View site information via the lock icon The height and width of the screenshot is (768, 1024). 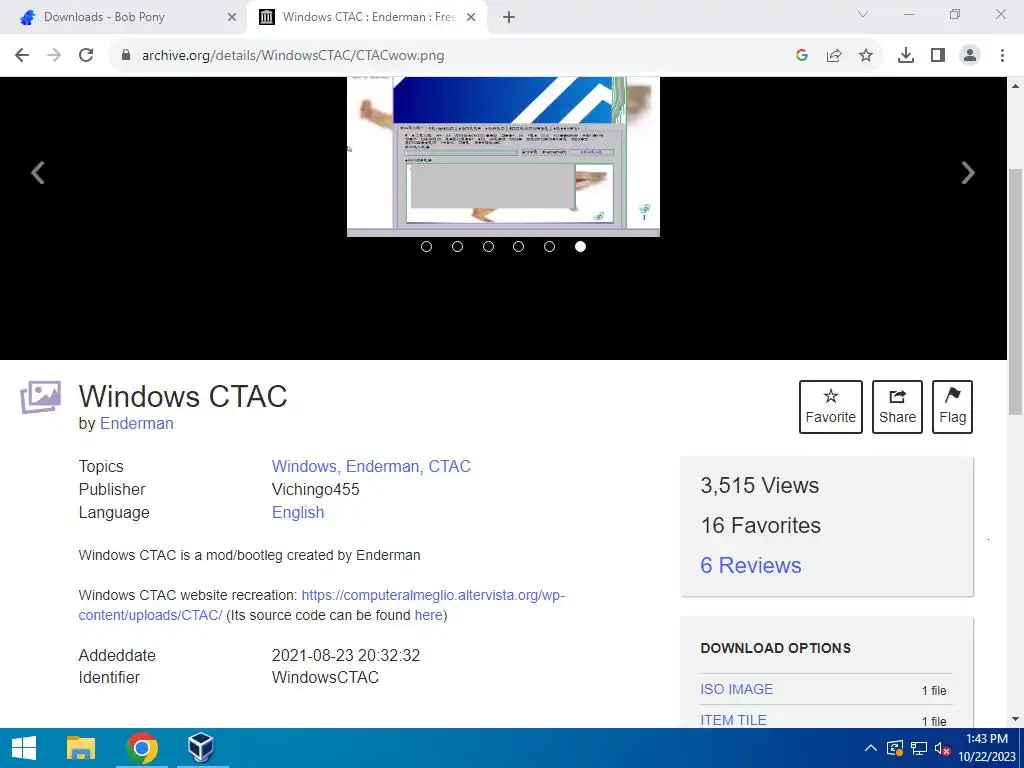click(x=126, y=56)
